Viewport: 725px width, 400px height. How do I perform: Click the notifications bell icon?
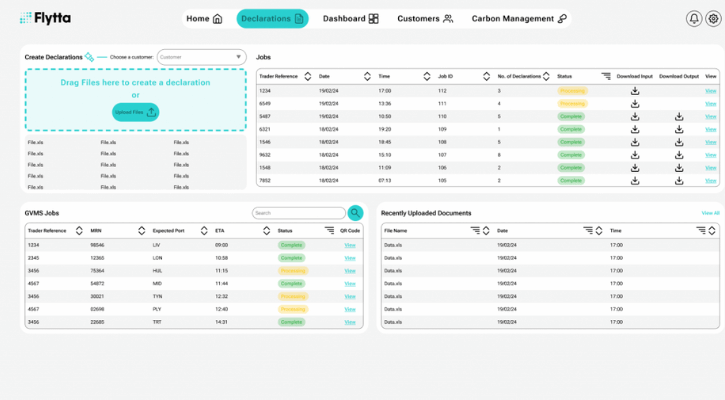pyautogui.click(x=694, y=18)
